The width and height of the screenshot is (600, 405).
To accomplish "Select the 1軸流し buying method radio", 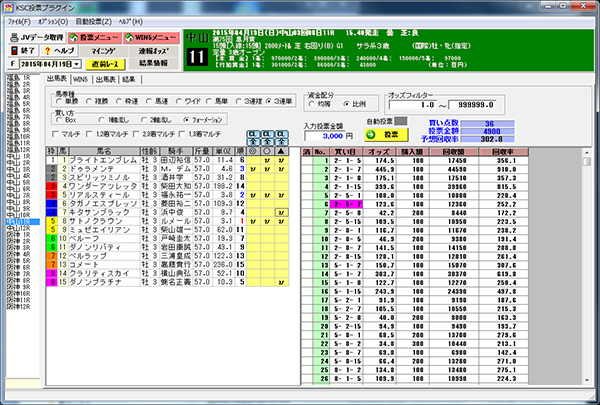I will (x=101, y=120).
